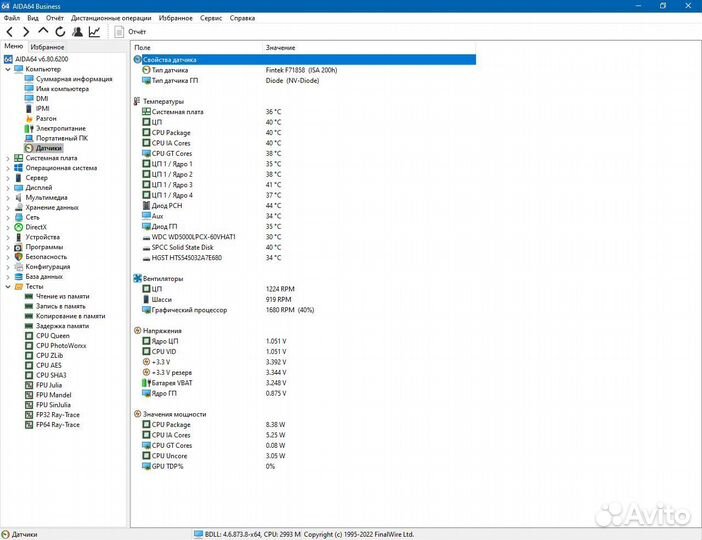Open the Отчёт menu in menu bar

55,18
